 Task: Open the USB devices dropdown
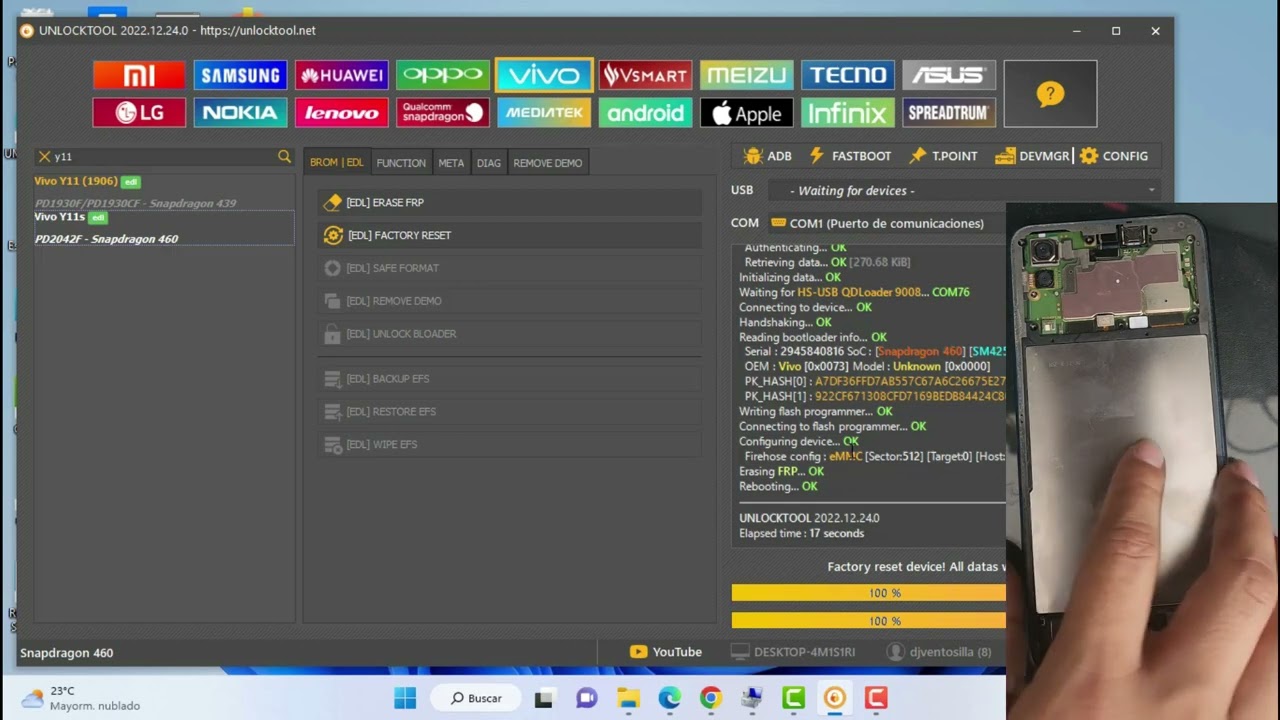964,190
